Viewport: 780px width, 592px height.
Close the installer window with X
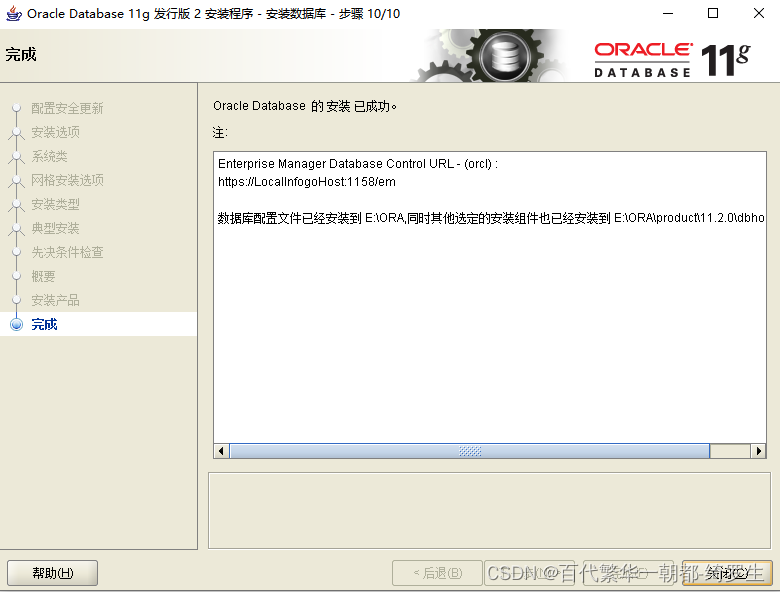(759, 13)
